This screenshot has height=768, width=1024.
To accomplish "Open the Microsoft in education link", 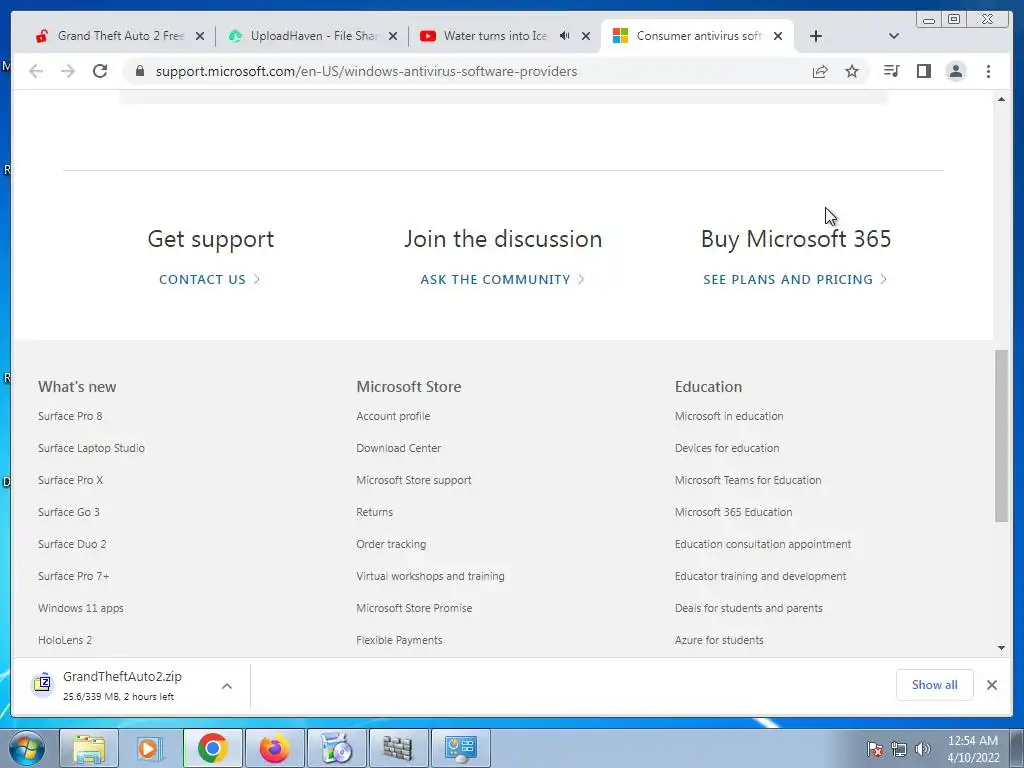I will (x=729, y=416).
